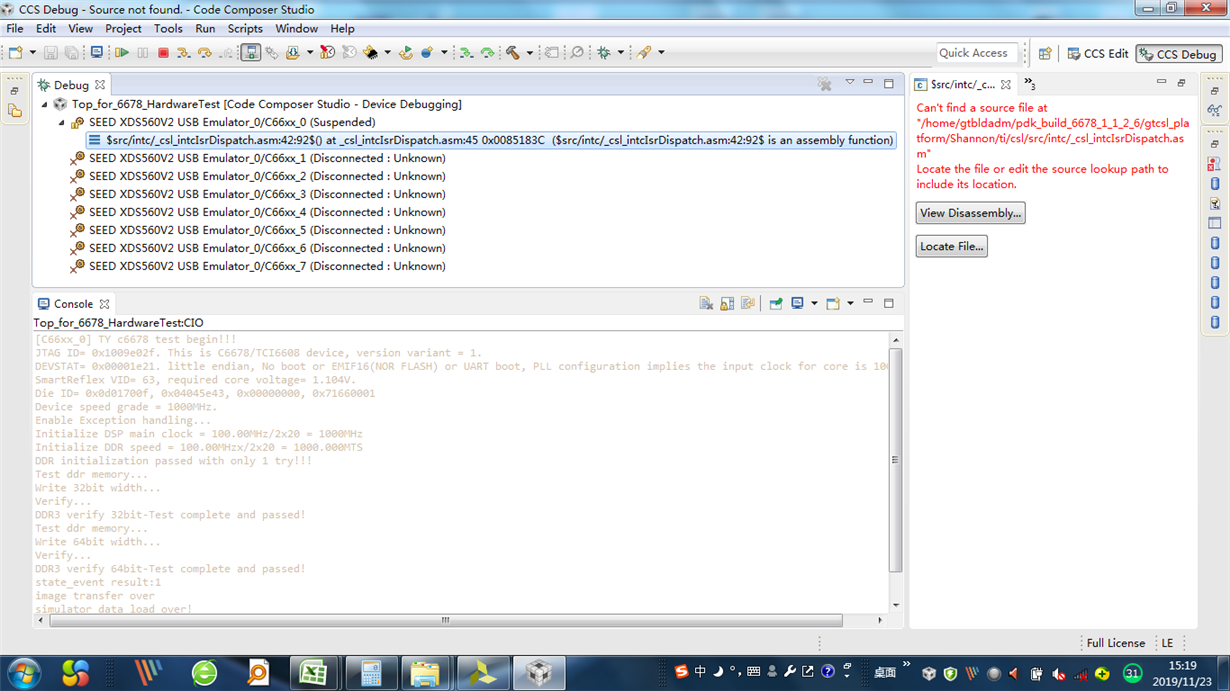
Task: Click the memory chip toolbar icon
Action: tap(370, 52)
